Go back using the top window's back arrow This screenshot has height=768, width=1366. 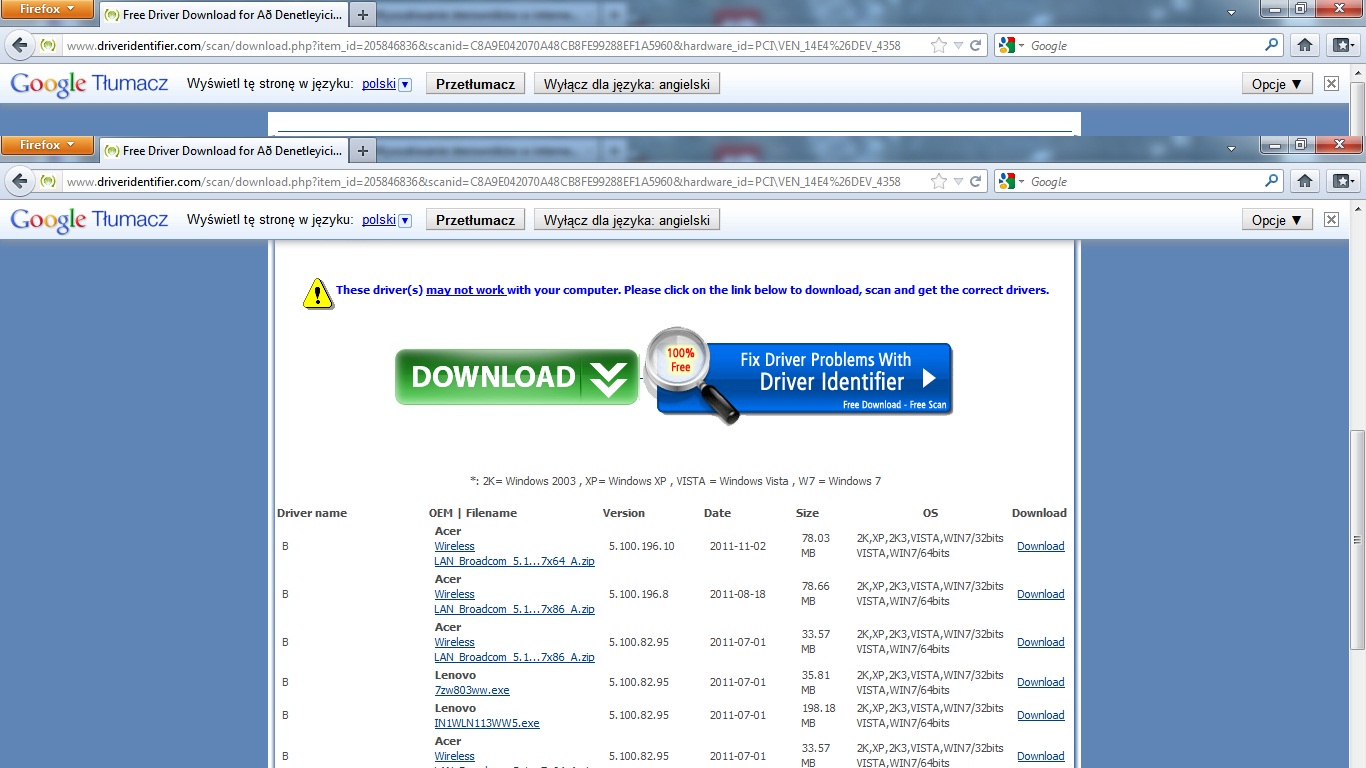coord(19,45)
